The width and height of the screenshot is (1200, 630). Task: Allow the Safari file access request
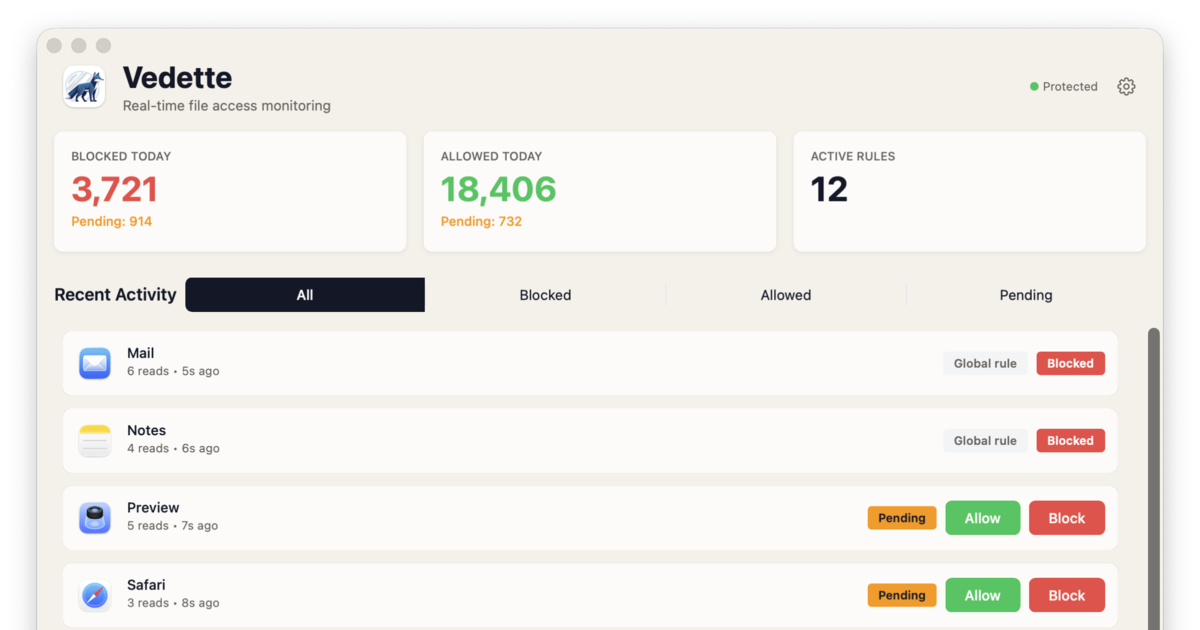982,595
